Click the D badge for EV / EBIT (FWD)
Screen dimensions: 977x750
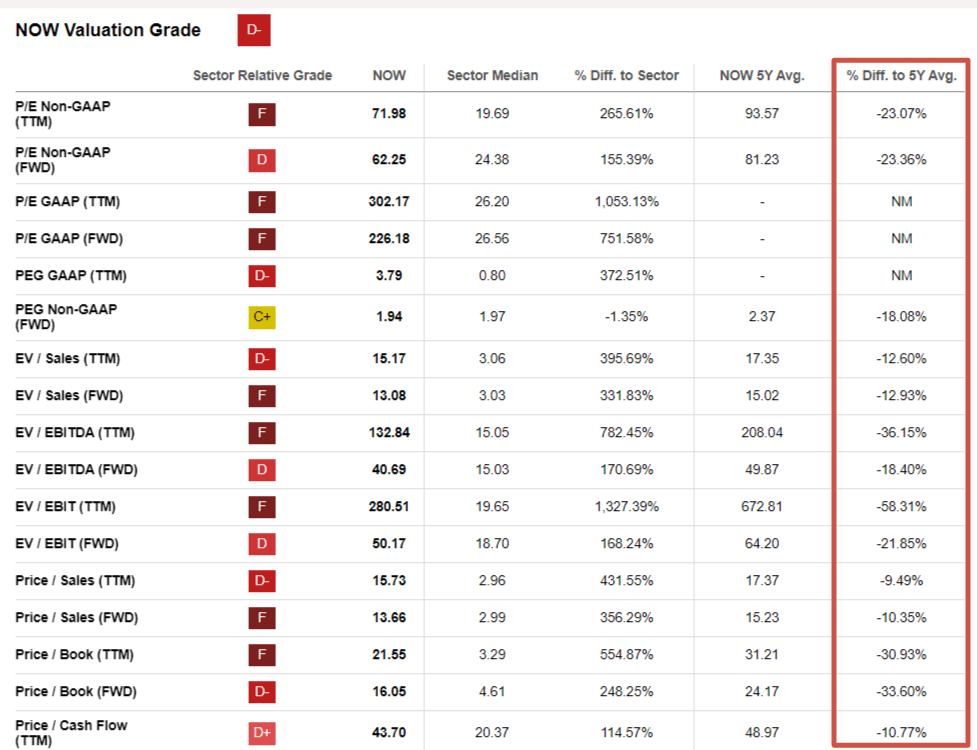(262, 543)
